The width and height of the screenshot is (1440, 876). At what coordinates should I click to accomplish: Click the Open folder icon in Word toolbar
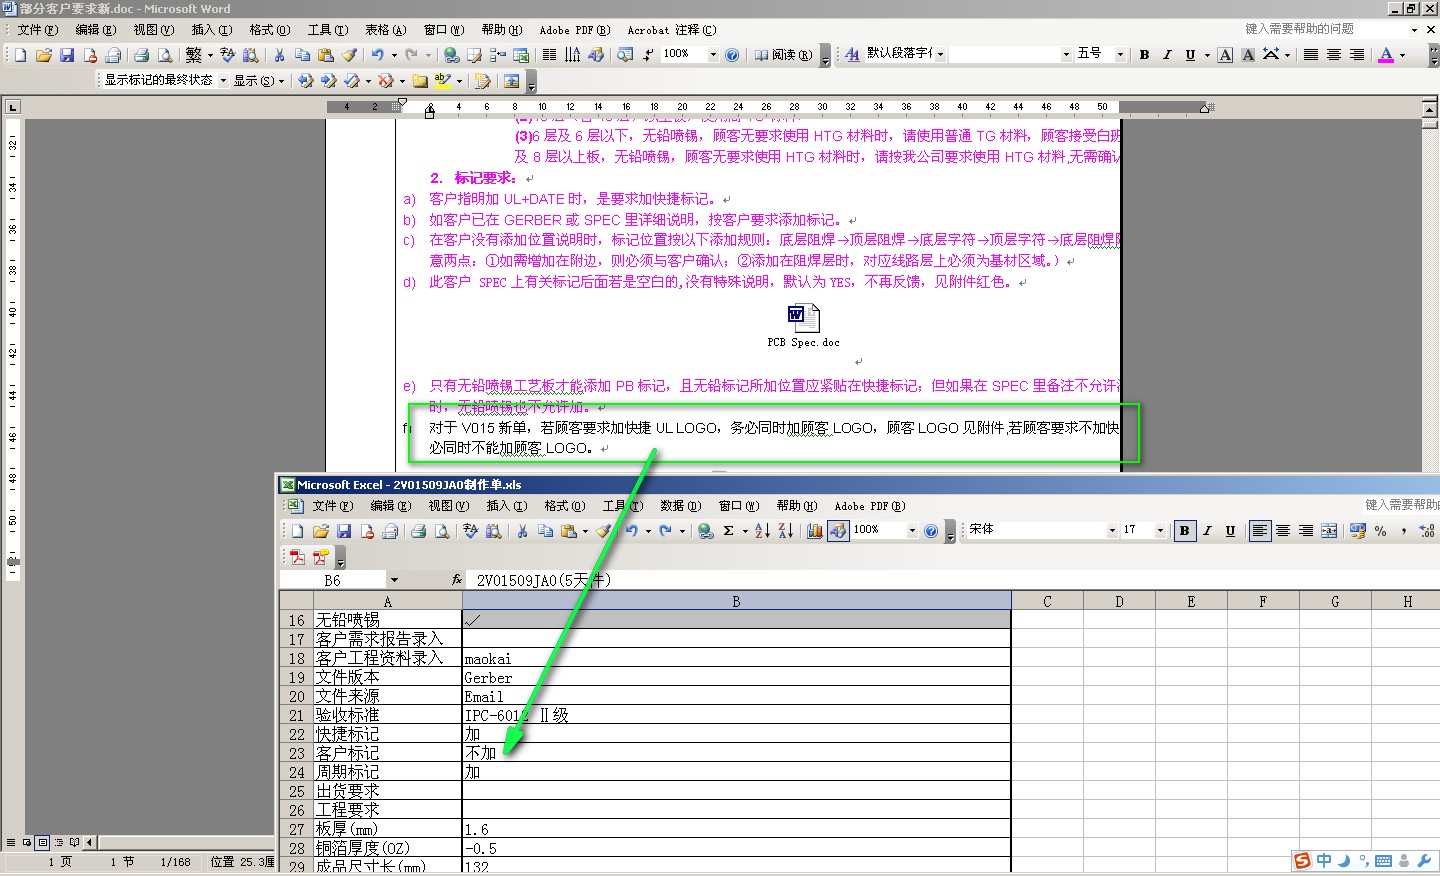pos(43,55)
